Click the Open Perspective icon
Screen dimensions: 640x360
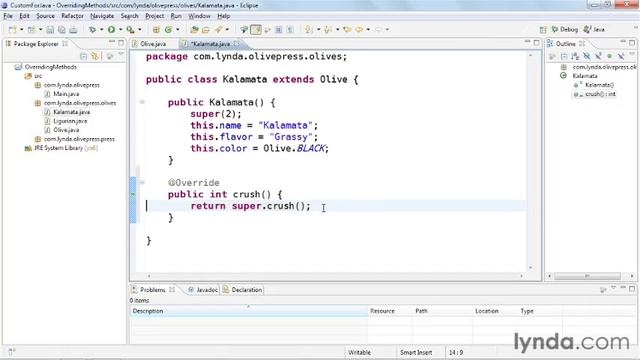542,29
